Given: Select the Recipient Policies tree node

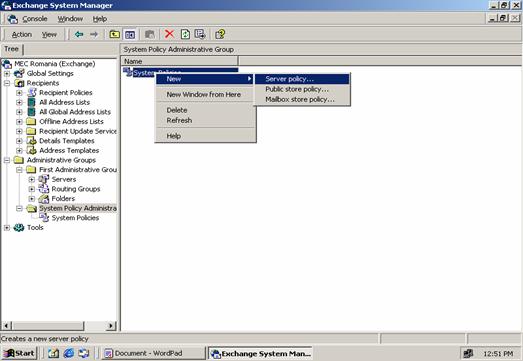Looking at the screenshot, I should tap(65, 93).
